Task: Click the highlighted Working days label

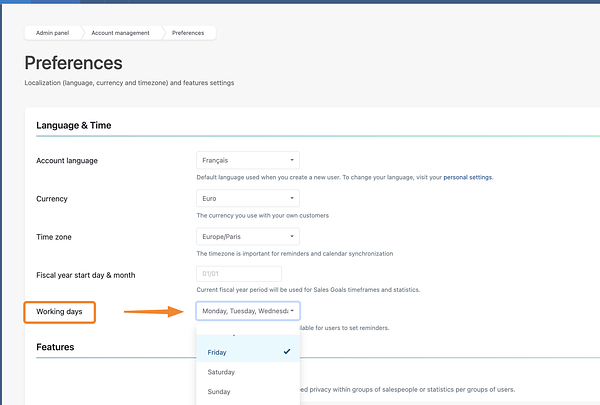Action: click(60, 312)
